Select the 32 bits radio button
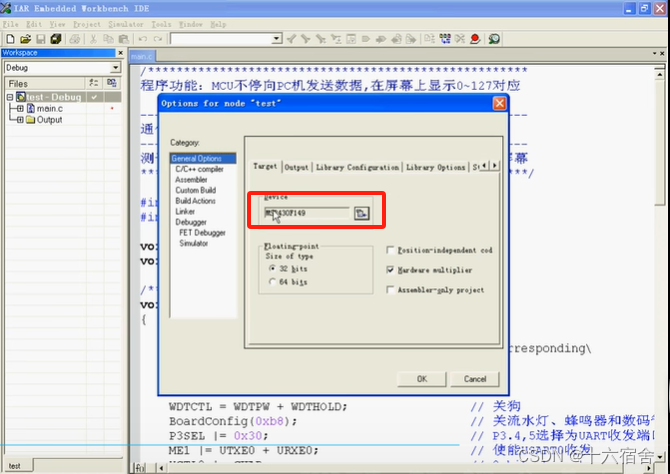Image resolution: width=670 pixels, height=474 pixels. (272, 268)
